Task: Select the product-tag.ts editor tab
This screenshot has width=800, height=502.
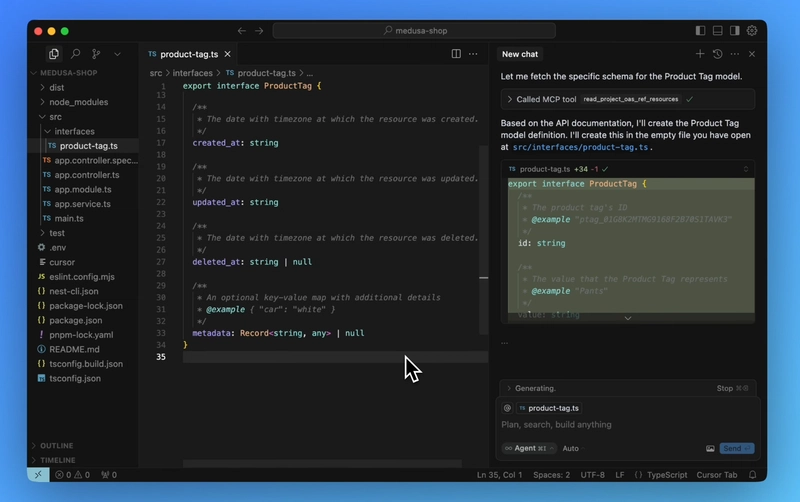Action: point(189,54)
